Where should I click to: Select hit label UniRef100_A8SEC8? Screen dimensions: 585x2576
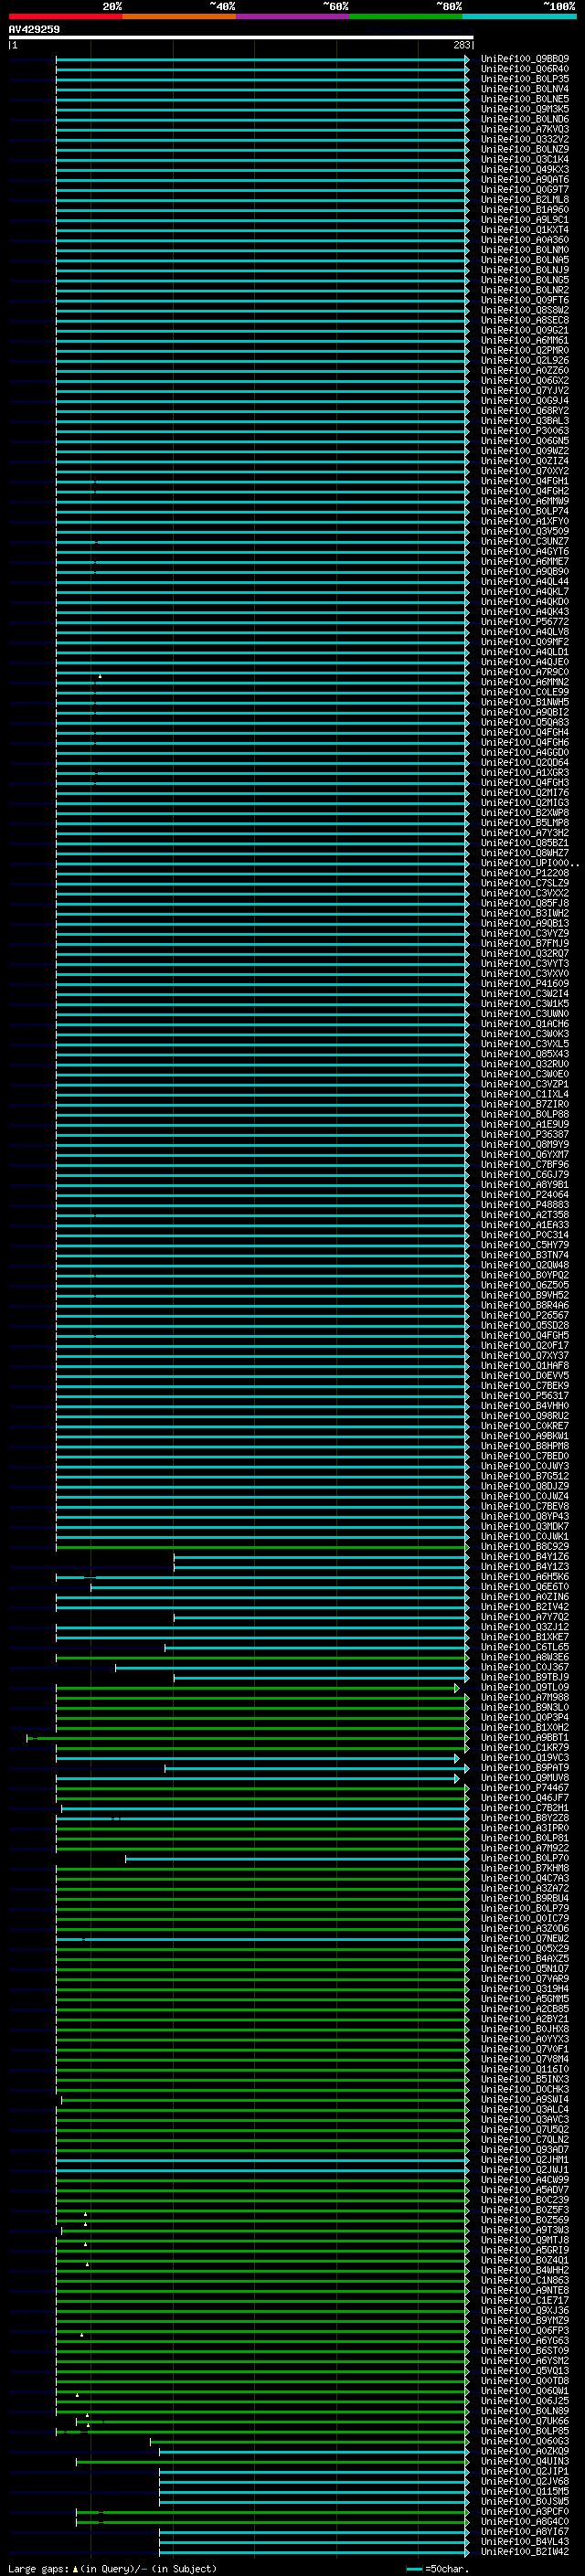point(524,320)
